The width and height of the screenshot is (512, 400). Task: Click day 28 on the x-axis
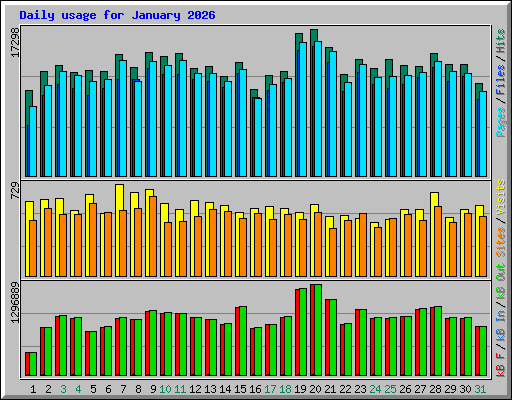(x=435, y=389)
